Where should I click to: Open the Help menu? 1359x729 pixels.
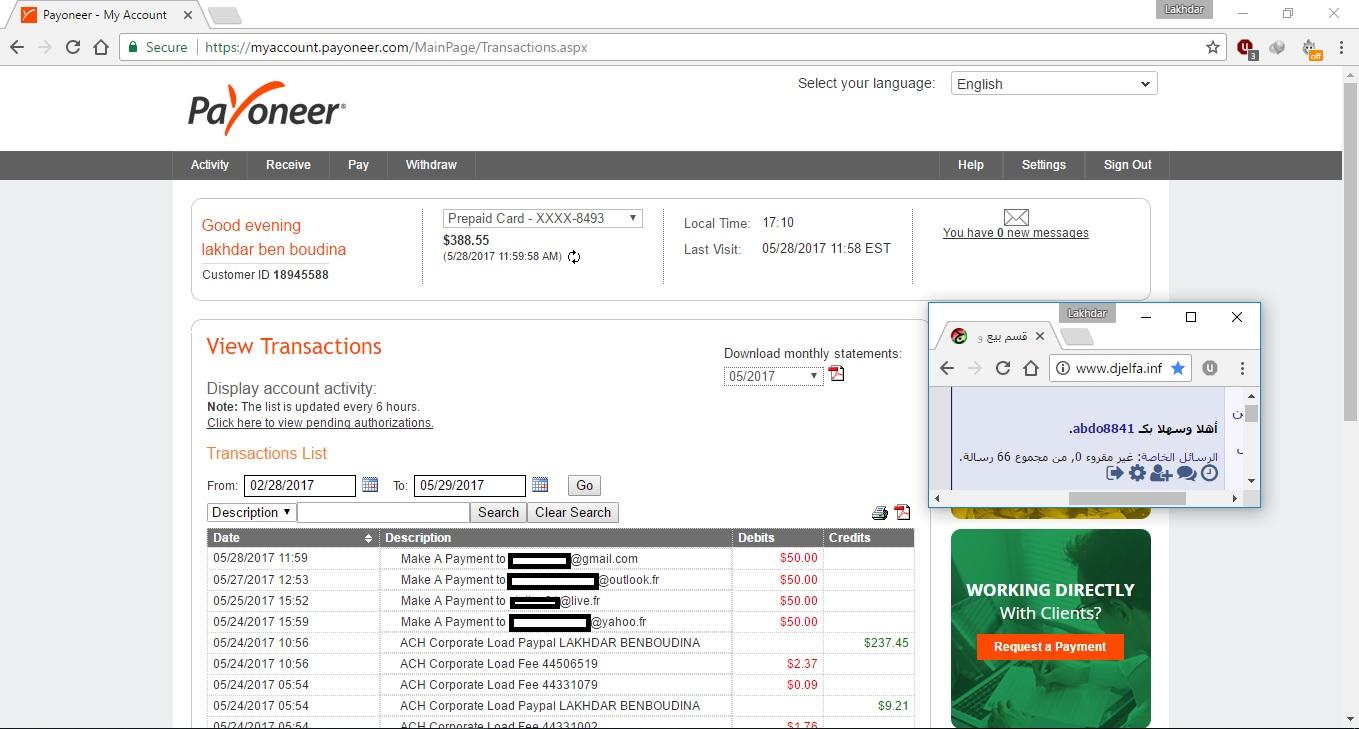[971, 165]
